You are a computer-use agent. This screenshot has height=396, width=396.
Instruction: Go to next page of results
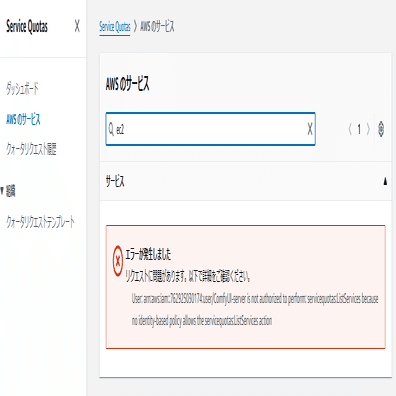(x=368, y=129)
